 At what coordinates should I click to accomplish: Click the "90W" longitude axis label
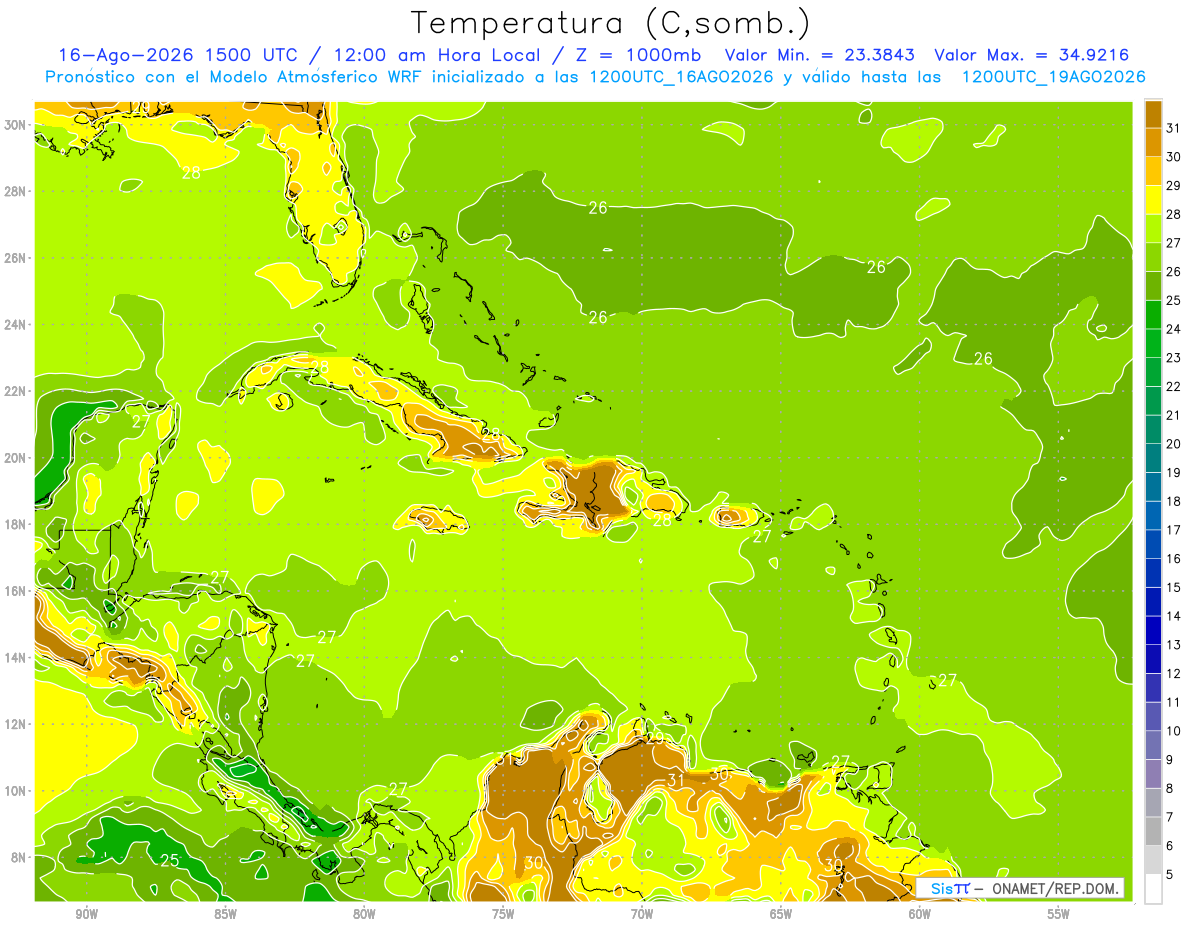87,914
